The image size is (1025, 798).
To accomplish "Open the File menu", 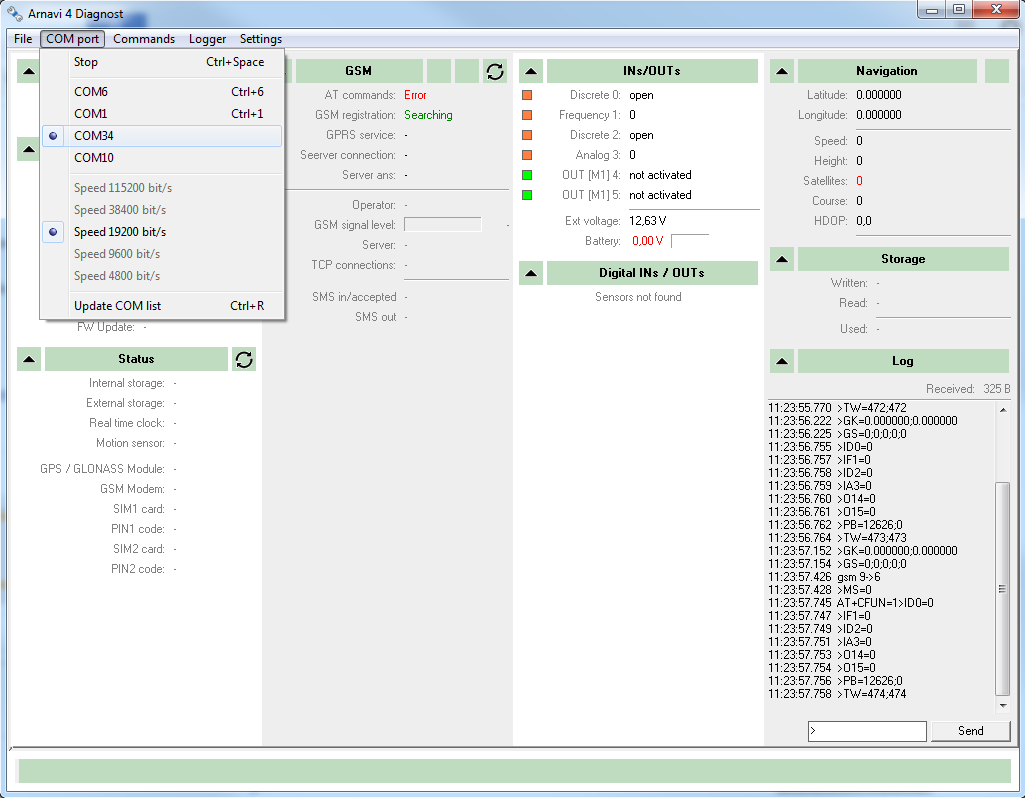I will click(x=23, y=39).
